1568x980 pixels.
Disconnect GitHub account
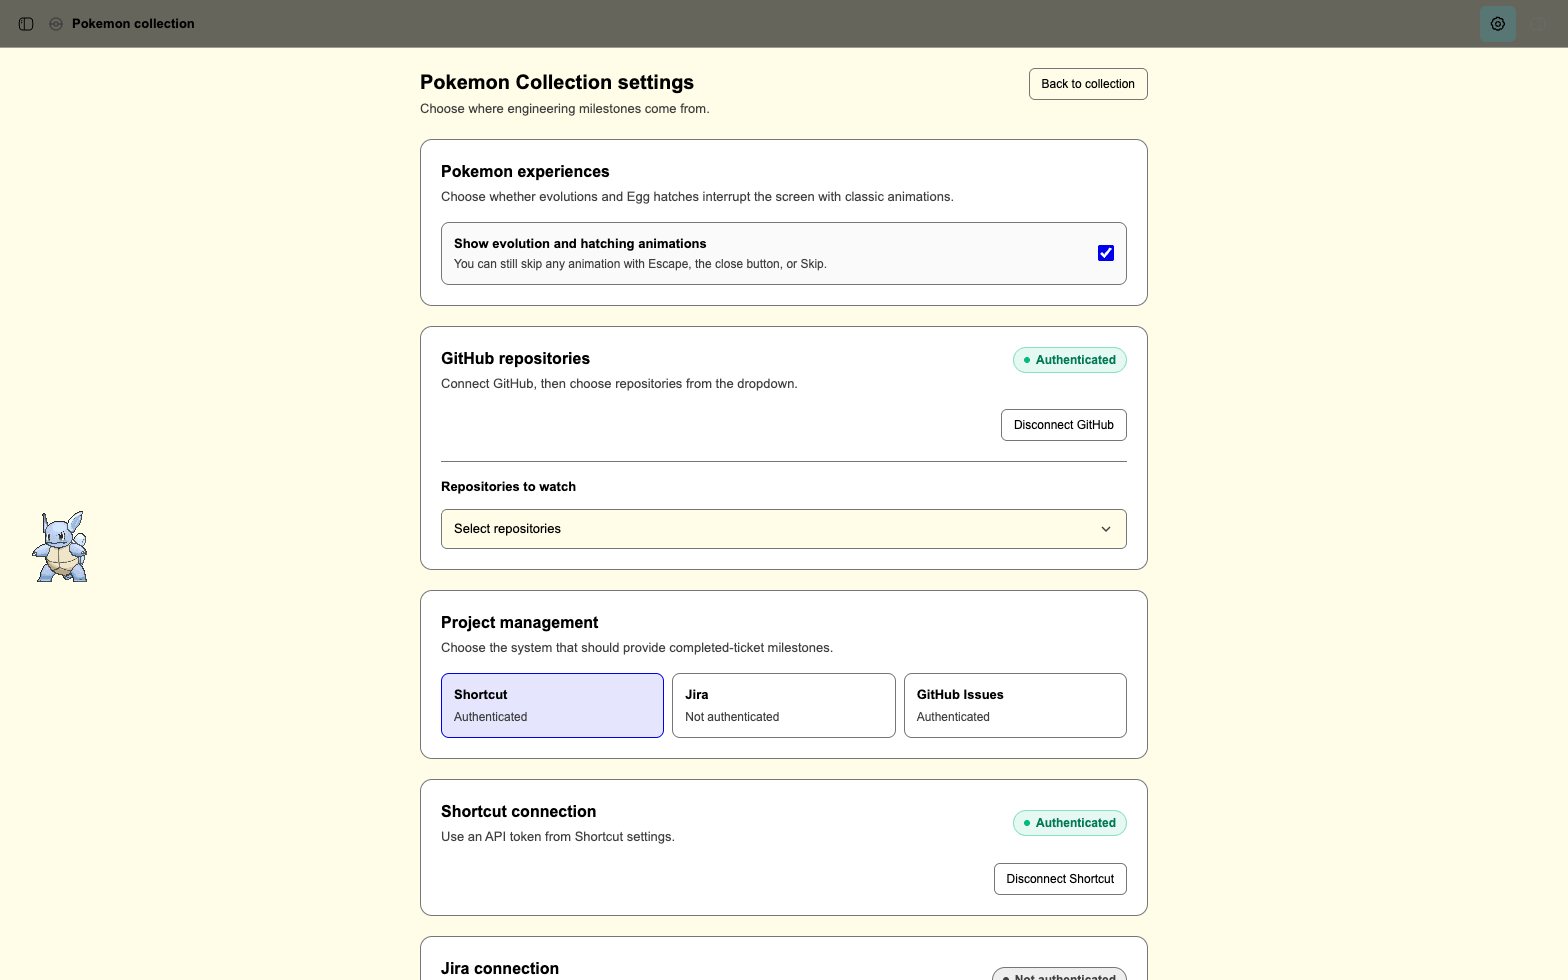(x=1064, y=425)
